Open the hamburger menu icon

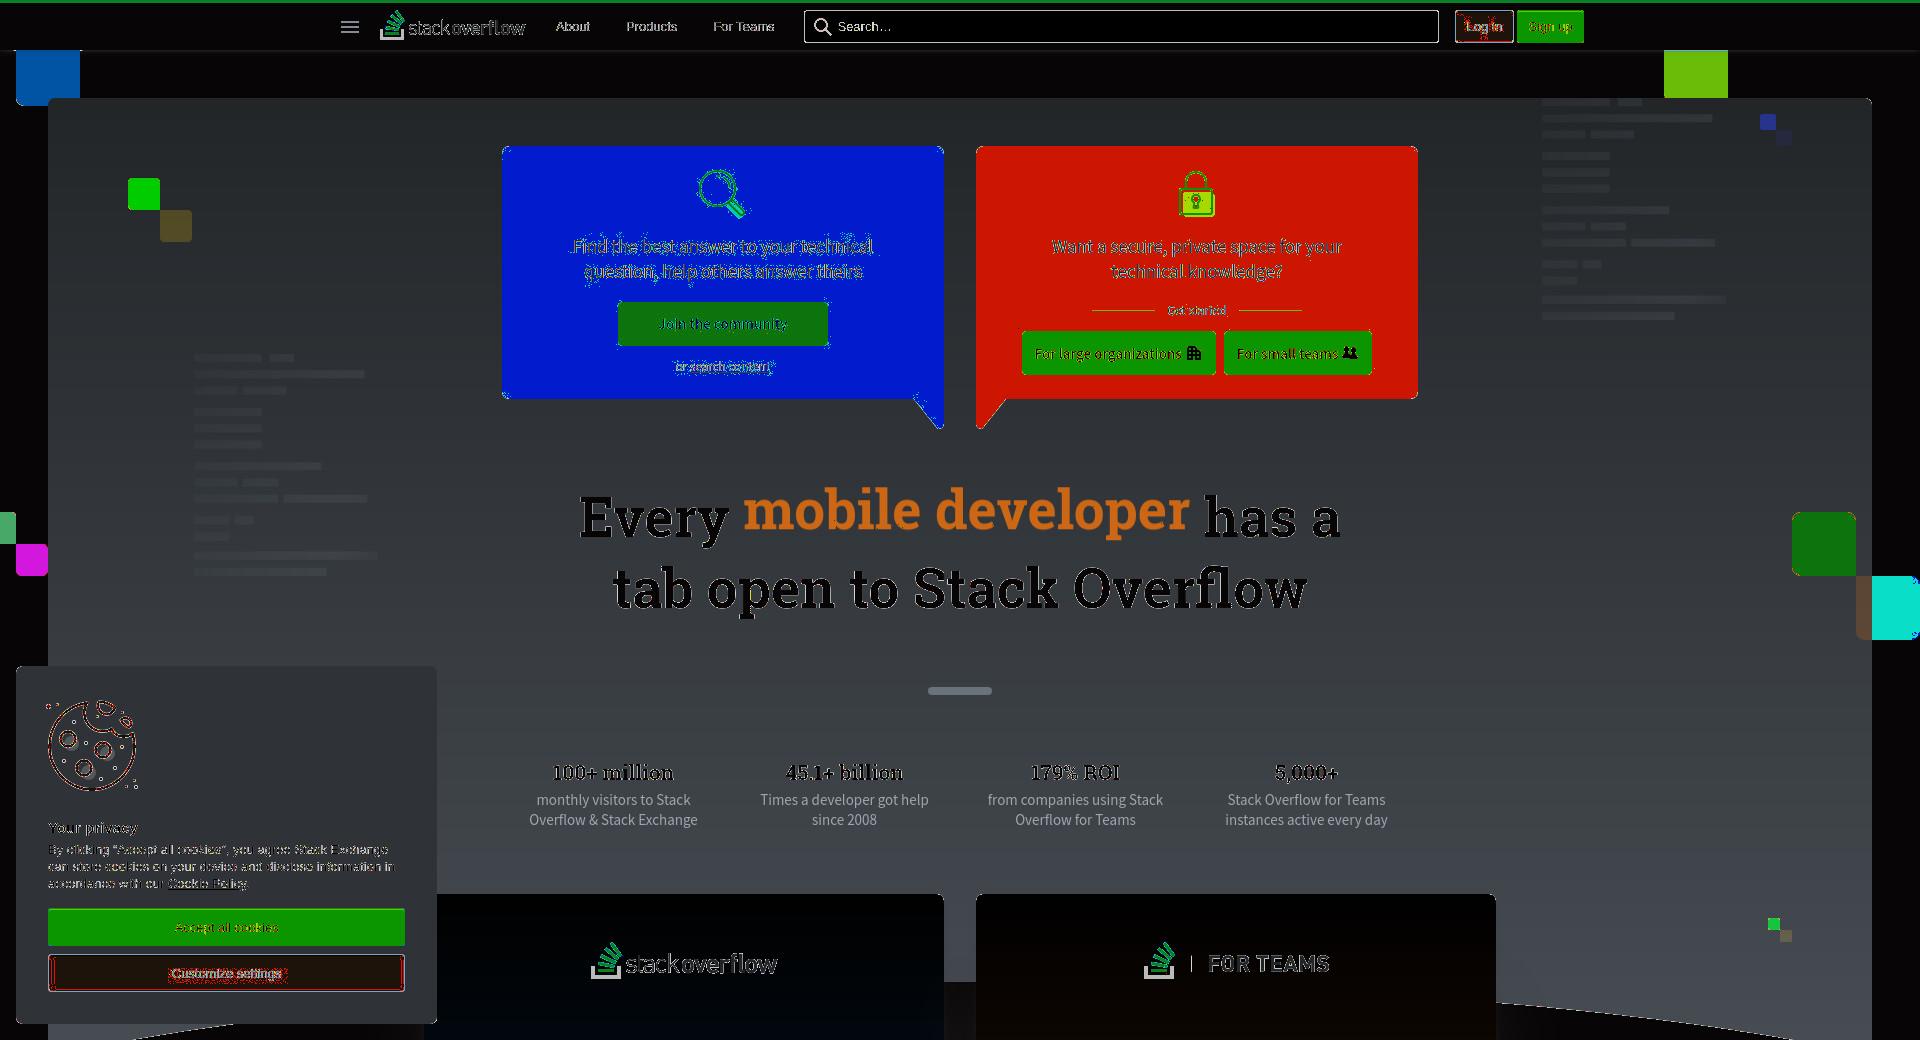point(350,27)
